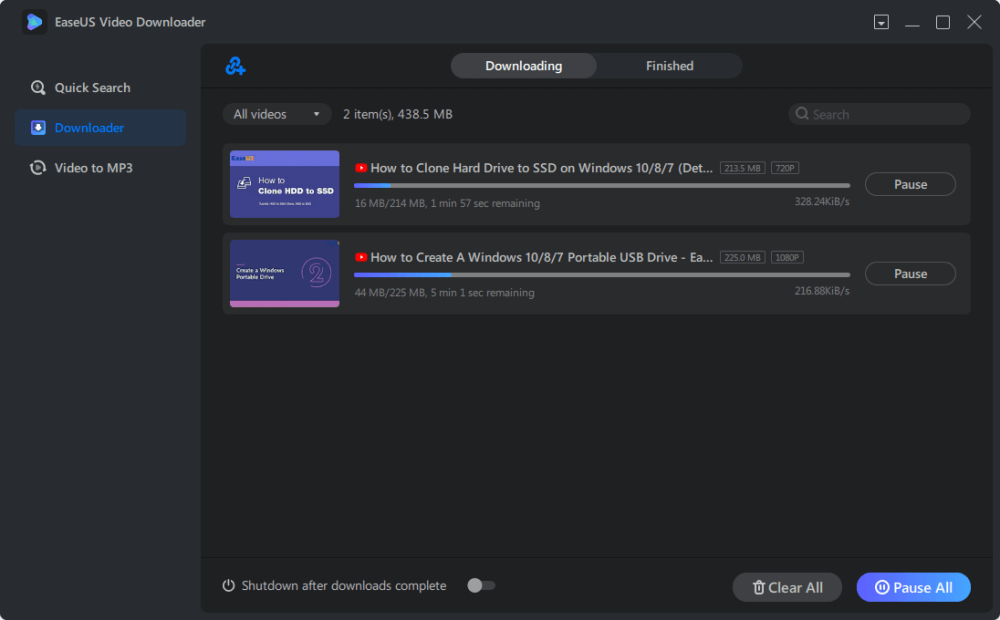
Task: Switch to the Finished tab
Action: 669,66
